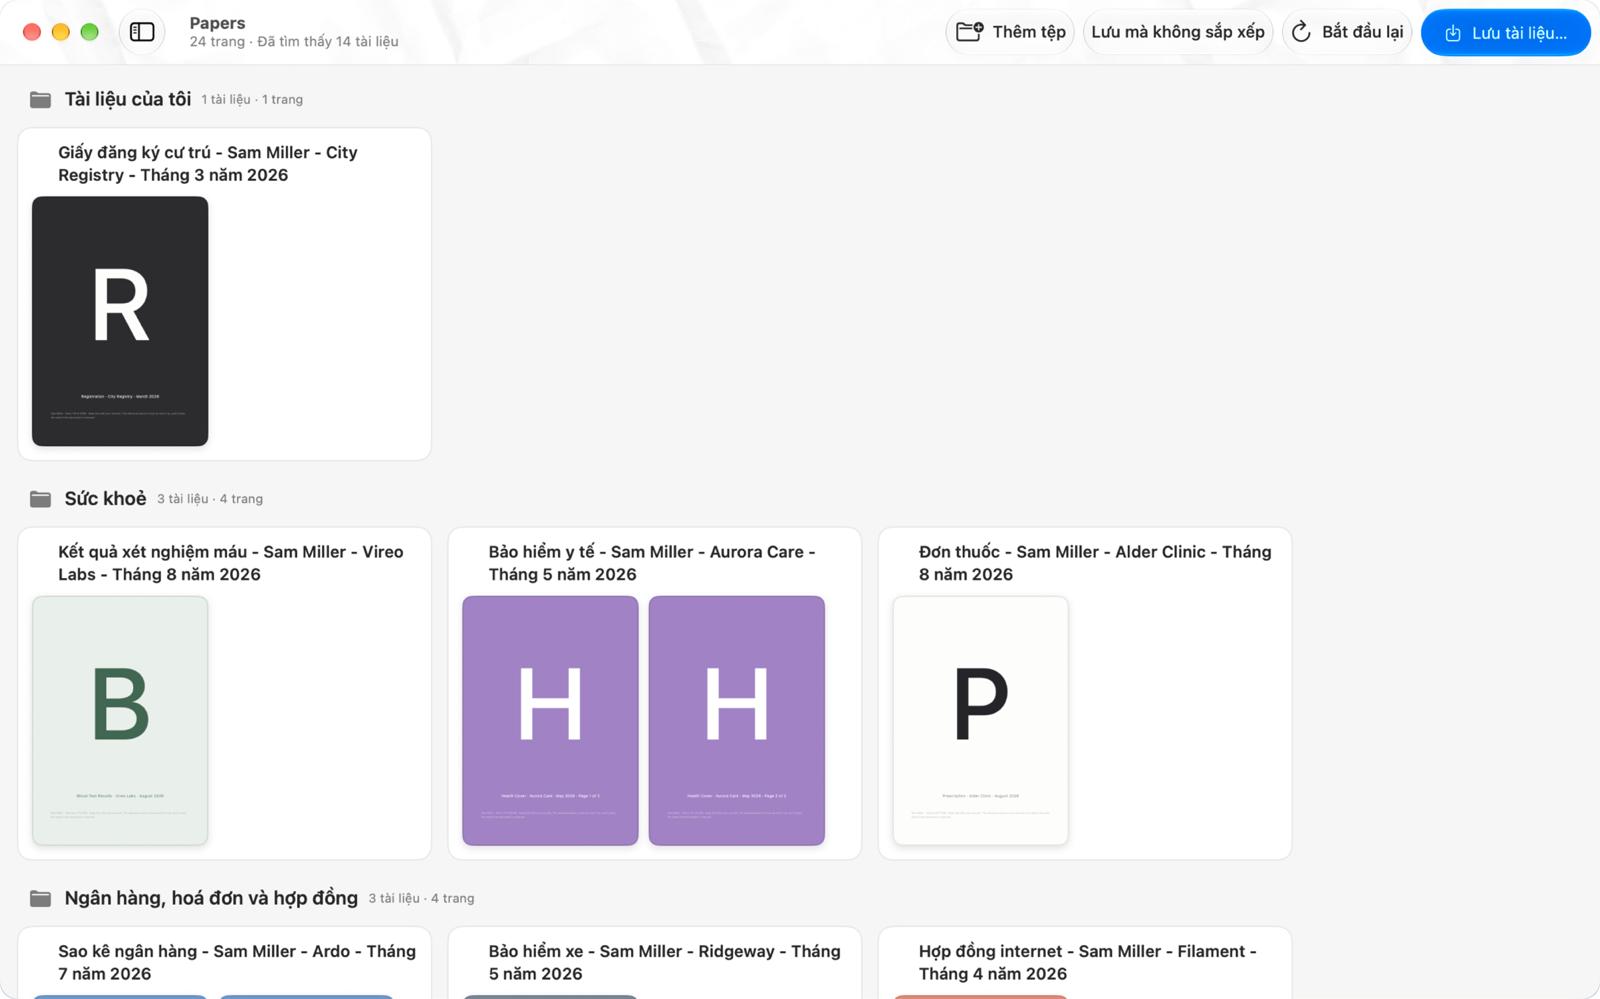Click the Ngân hàng, hoá đơn và hợp đồng folder icon
Image resolution: width=1600 pixels, height=999 pixels.
40,898
